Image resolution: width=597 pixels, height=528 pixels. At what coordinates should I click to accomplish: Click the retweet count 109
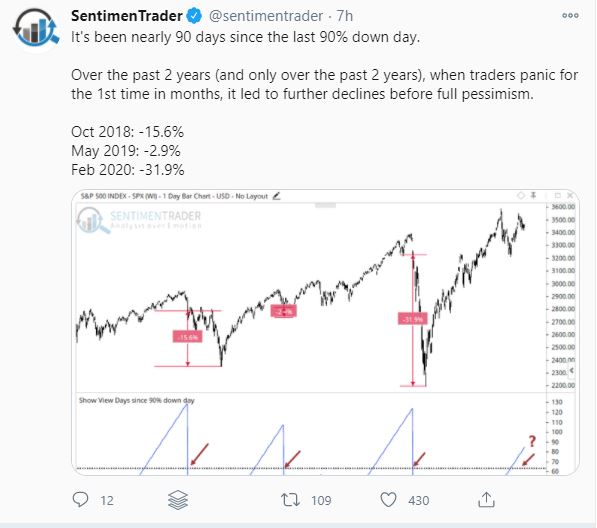point(321,500)
